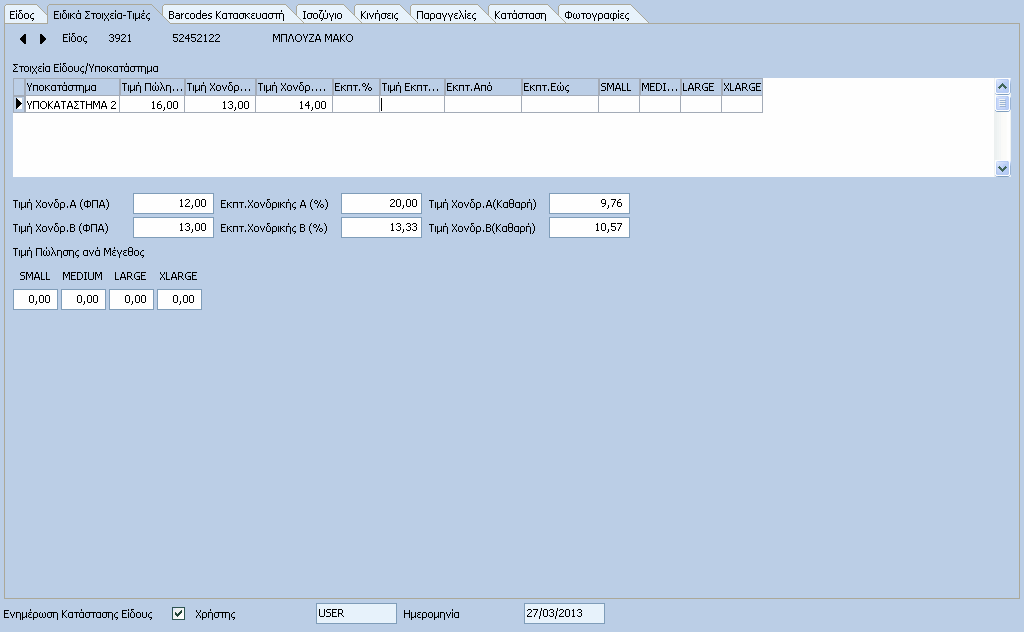Open the Είδος tab

point(22,14)
